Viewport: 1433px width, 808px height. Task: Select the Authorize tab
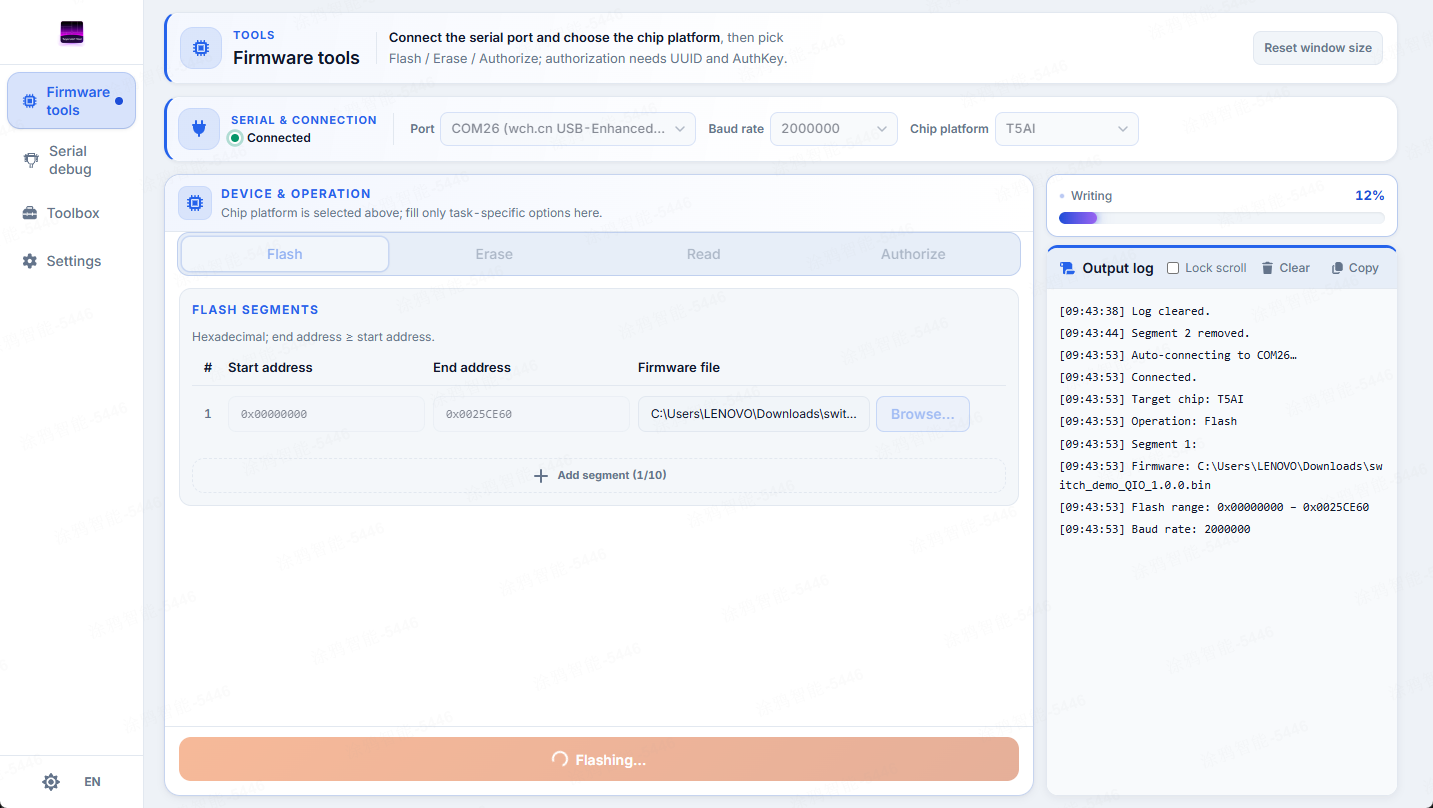913,254
